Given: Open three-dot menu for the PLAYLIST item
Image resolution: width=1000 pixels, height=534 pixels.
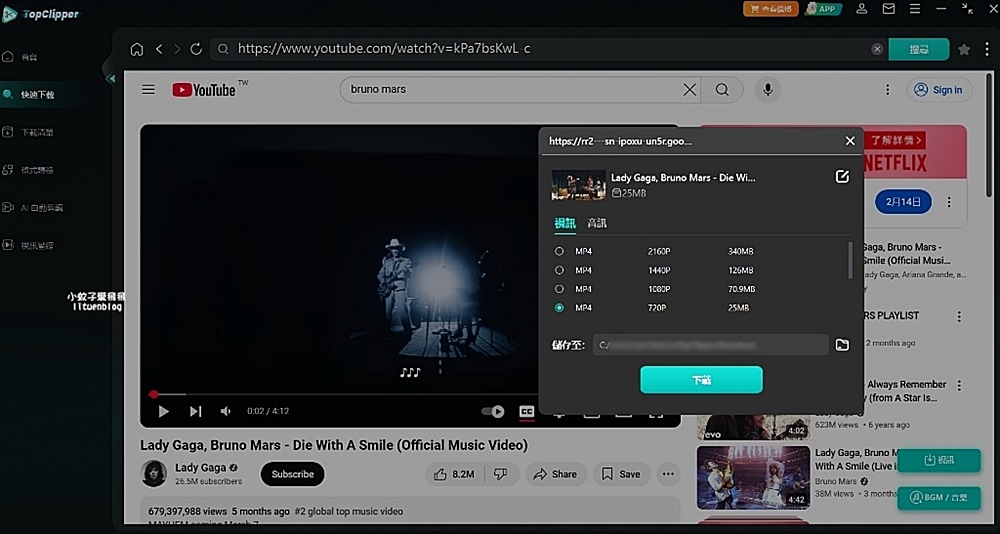Looking at the screenshot, I should pos(959,316).
